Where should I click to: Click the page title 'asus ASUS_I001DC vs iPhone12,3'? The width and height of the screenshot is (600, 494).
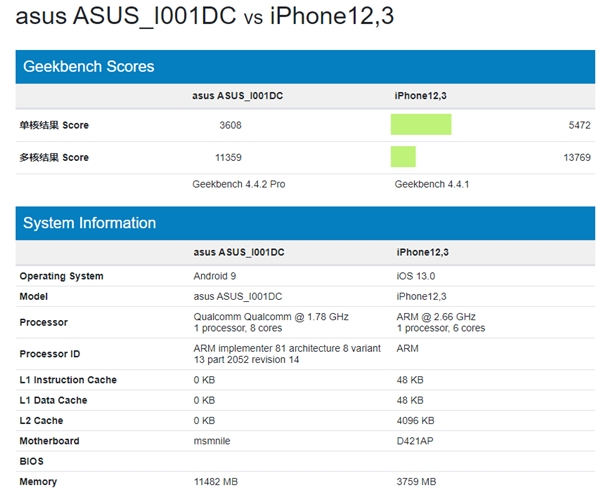[x=205, y=16]
